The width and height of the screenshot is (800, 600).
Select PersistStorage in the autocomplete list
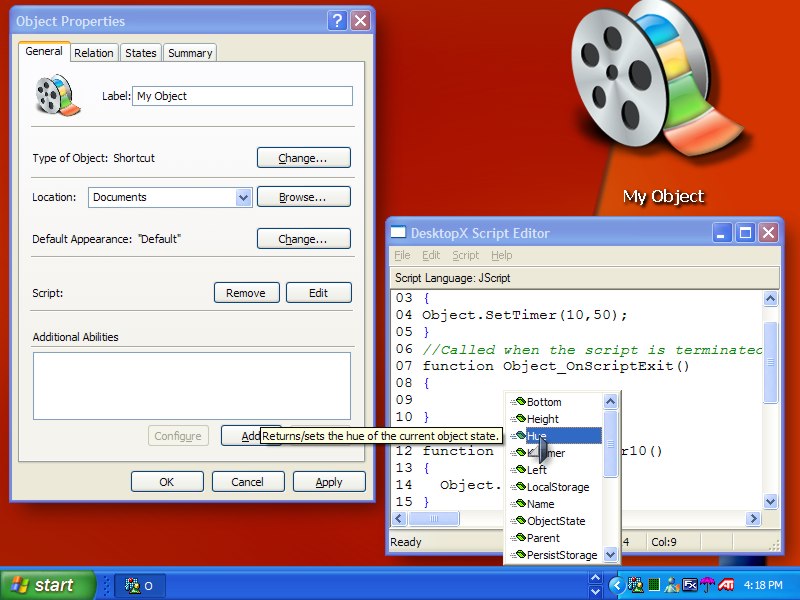(562, 555)
